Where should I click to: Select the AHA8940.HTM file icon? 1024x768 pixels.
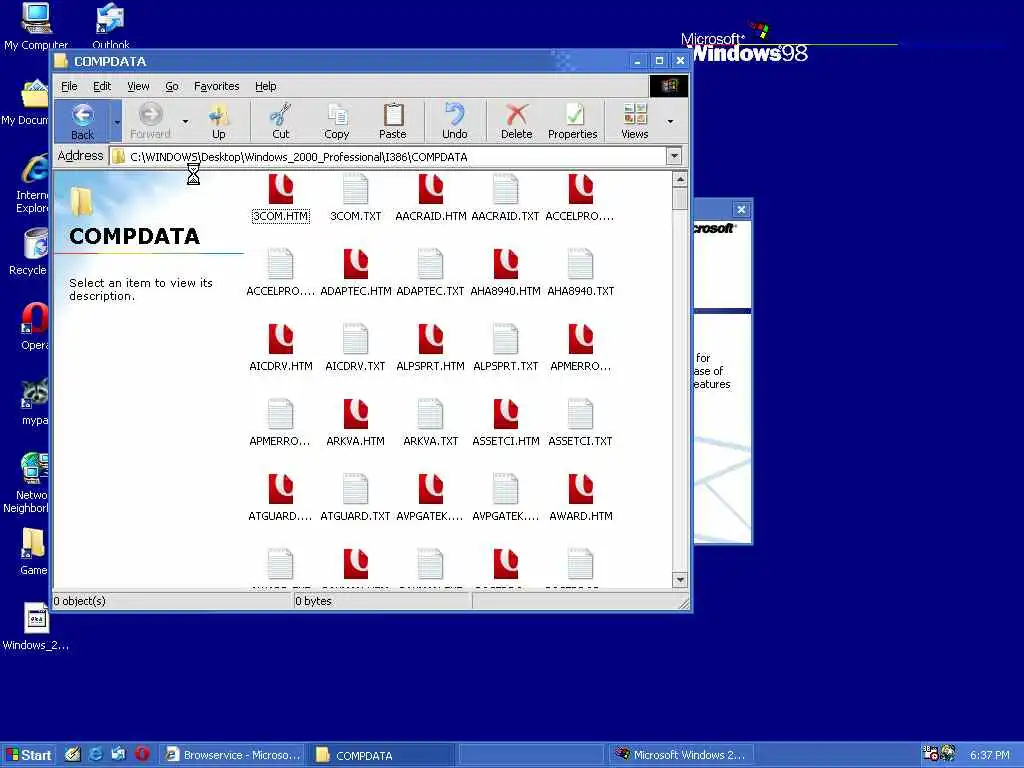[x=505, y=264]
